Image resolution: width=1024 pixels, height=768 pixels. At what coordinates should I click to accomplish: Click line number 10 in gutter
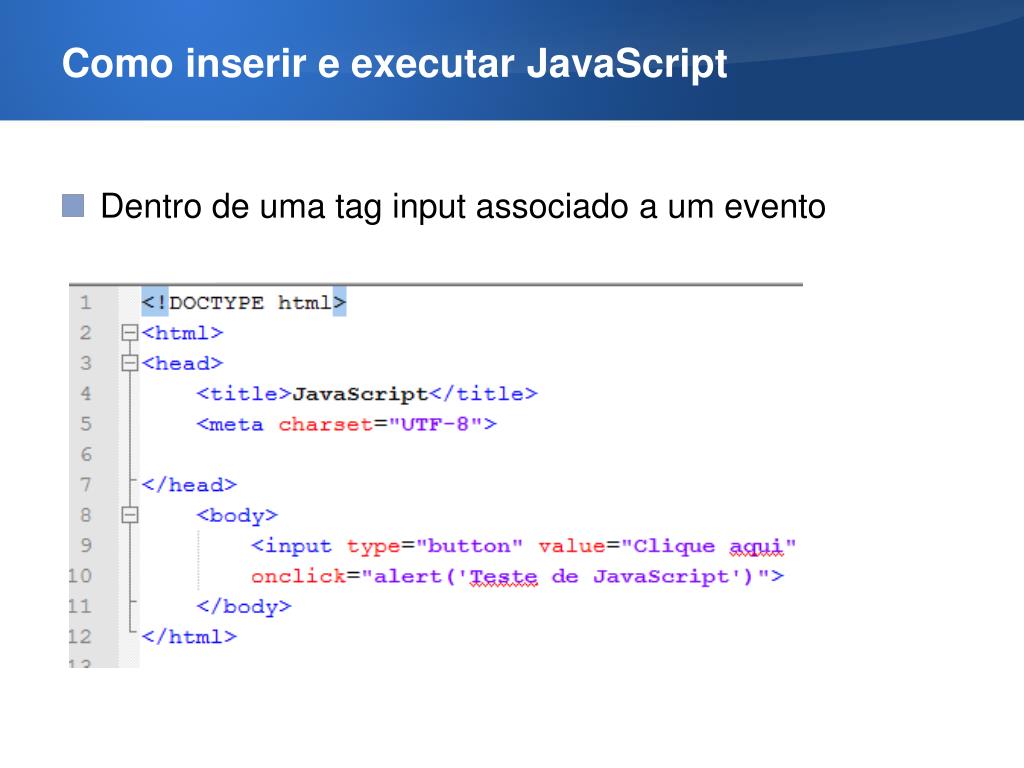80,576
